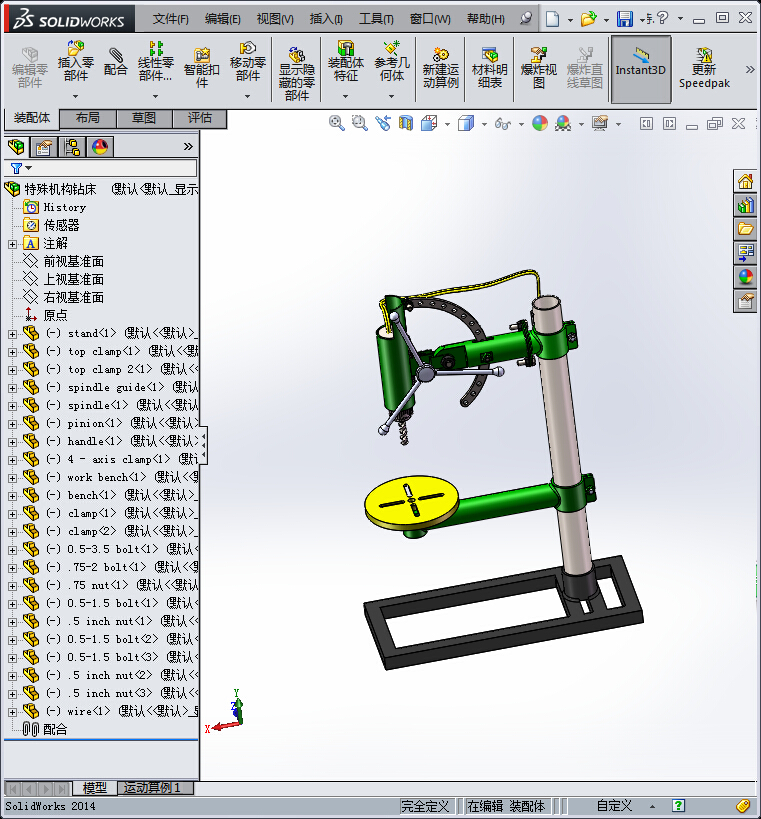
Task: Click Appearances sphere in task pane
Action: pyautogui.click(x=745, y=276)
